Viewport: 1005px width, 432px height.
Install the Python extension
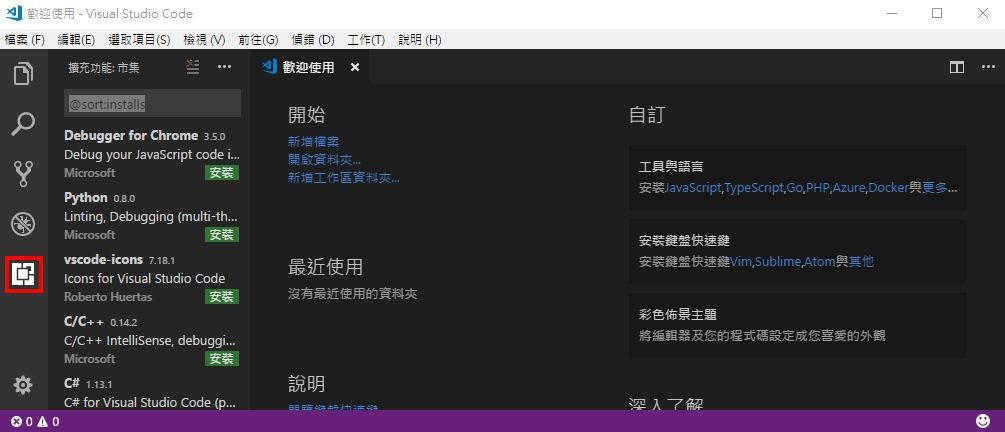pyautogui.click(x=222, y=235)
